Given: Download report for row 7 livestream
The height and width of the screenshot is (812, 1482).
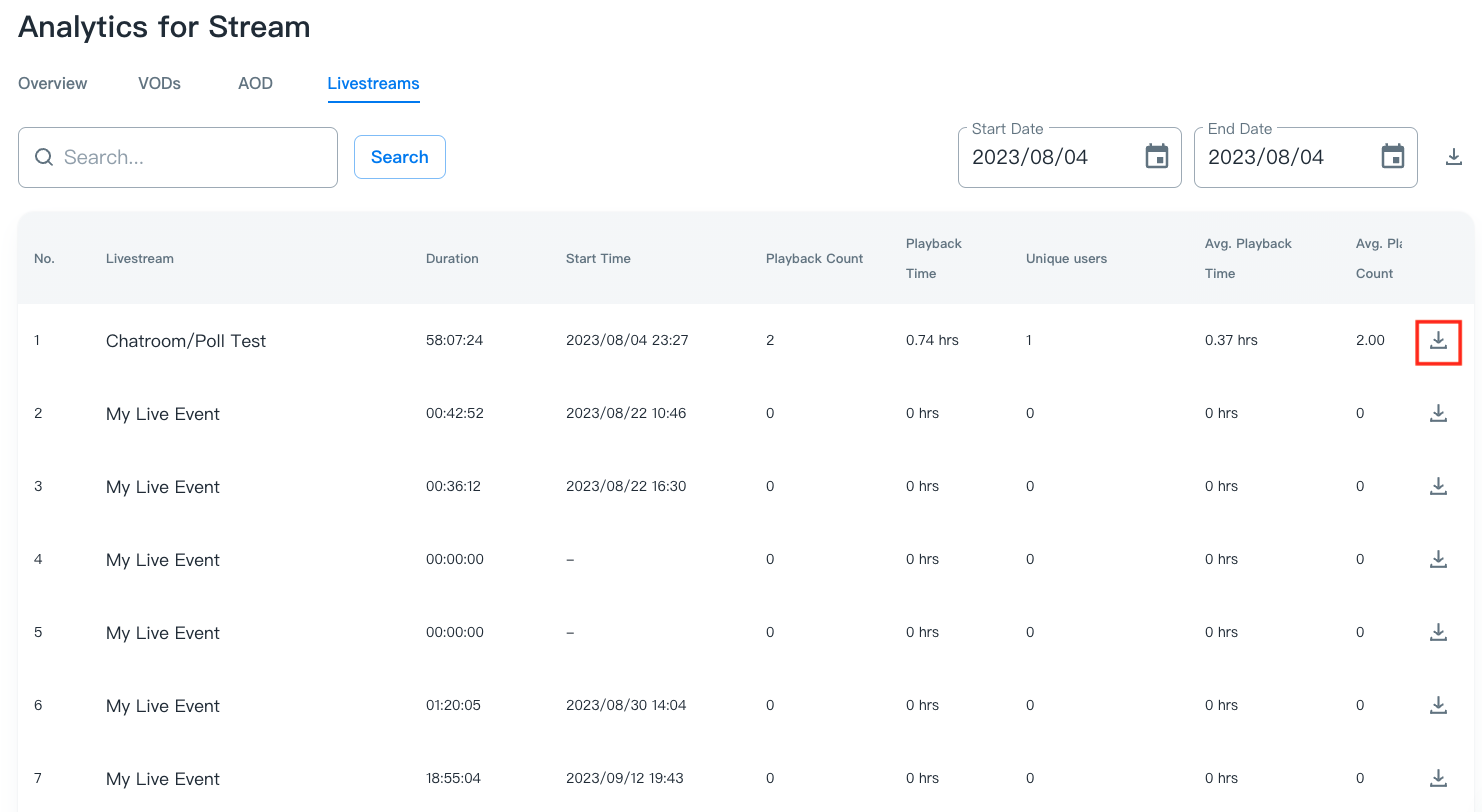Looking at the screenshot, I should click(1438, 779).
